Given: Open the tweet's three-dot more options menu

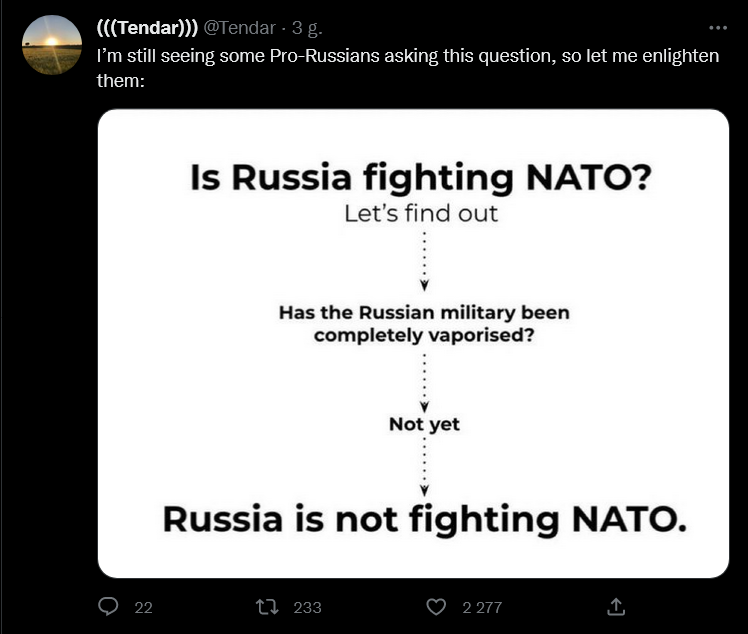Looking at the screenshot, I should [718, 28].
